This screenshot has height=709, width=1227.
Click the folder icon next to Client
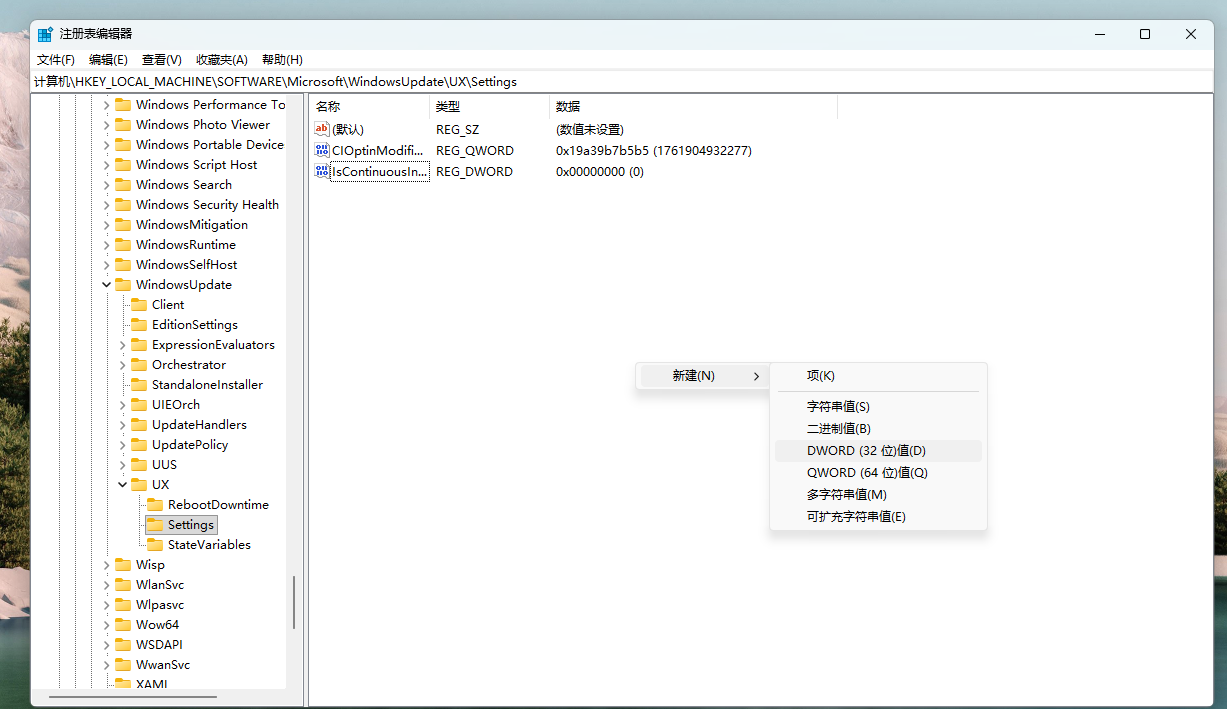[x=139, y=305]
